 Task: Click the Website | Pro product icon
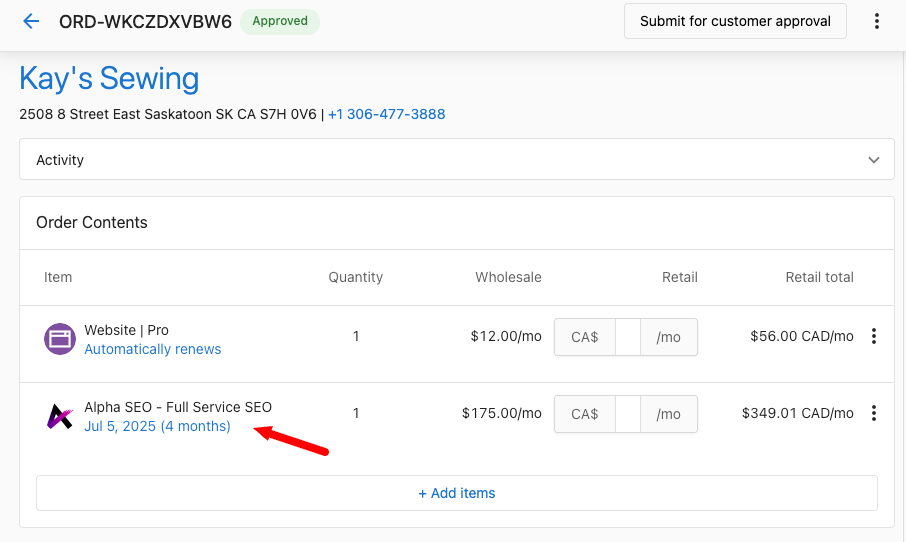[60, 339]
